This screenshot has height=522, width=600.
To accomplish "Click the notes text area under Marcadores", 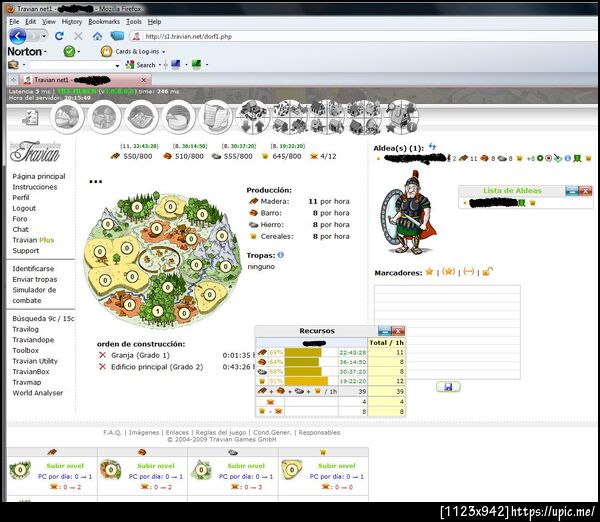I will pyautogui.click(x=447, y=332).
